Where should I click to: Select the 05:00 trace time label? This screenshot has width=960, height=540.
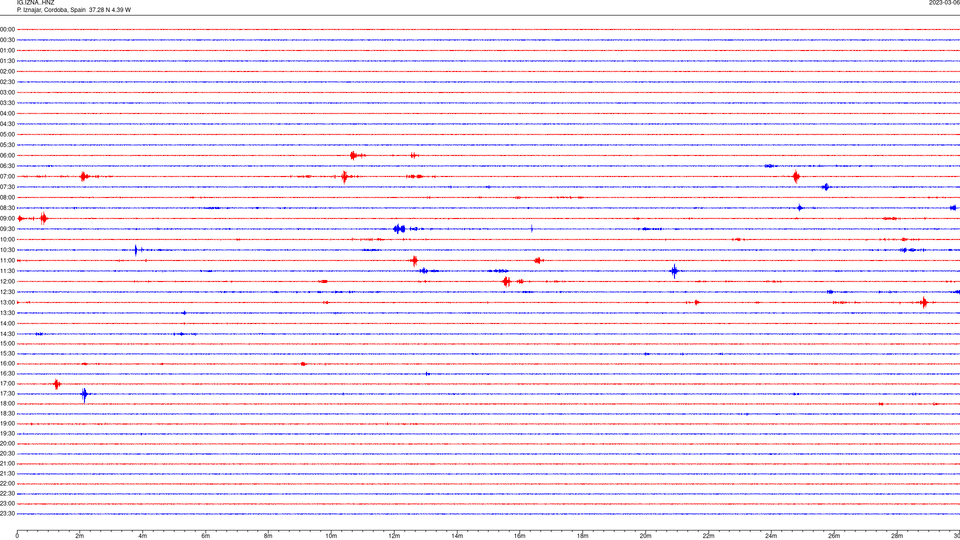(x=7, y=135)
